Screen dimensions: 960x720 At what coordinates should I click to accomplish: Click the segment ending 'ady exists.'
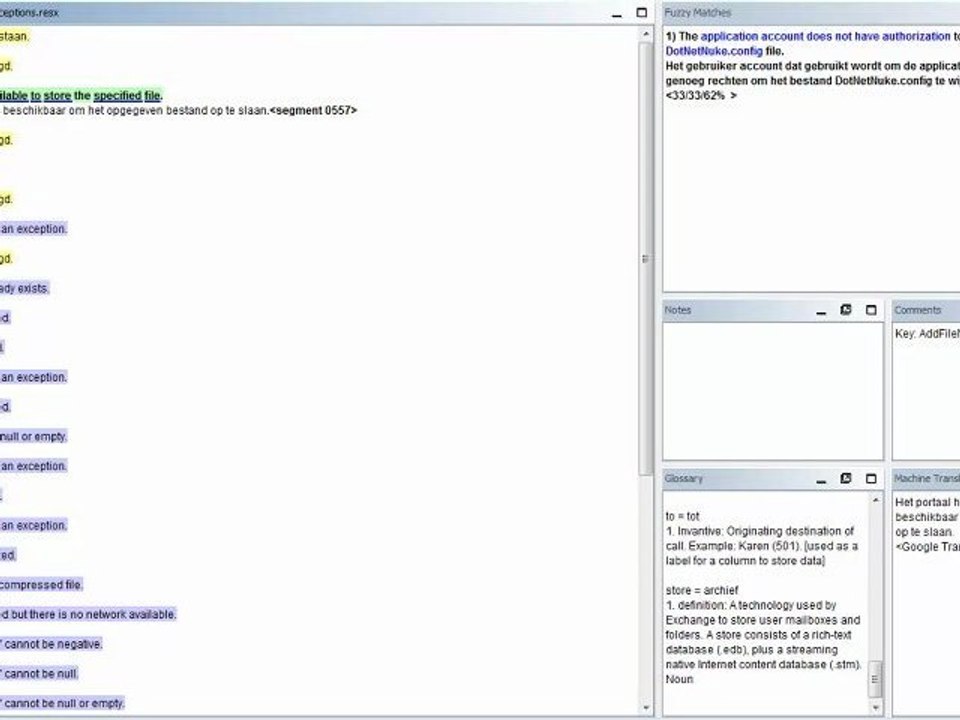tap(24, 288)
